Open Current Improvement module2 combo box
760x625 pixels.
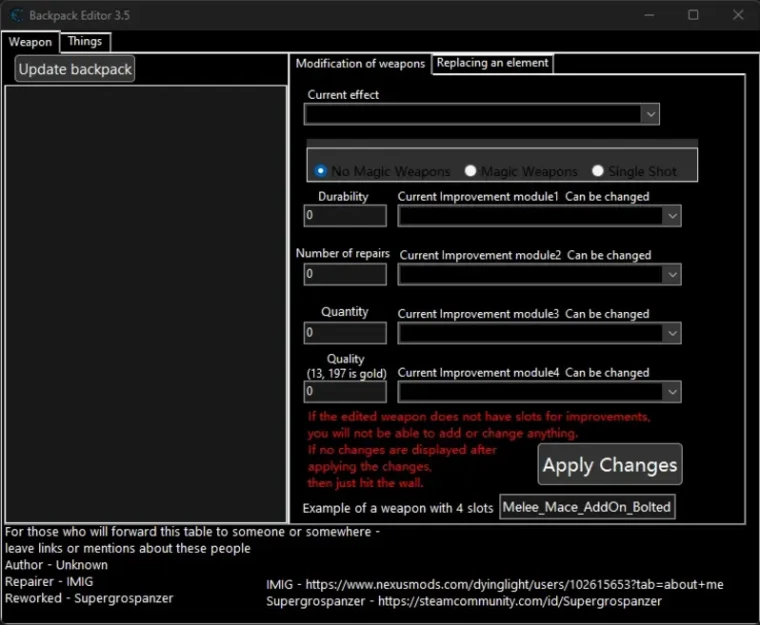coord(672,274)
